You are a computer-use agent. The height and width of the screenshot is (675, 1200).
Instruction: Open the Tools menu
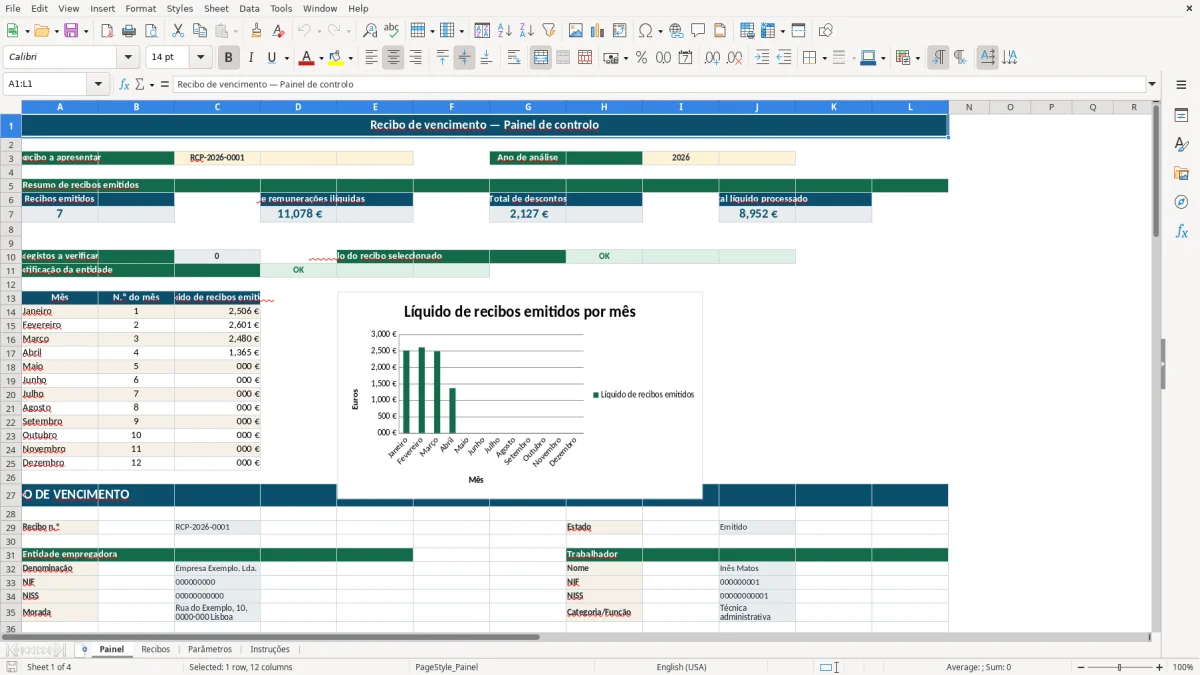pyautogui.click(x=281, y=8)
